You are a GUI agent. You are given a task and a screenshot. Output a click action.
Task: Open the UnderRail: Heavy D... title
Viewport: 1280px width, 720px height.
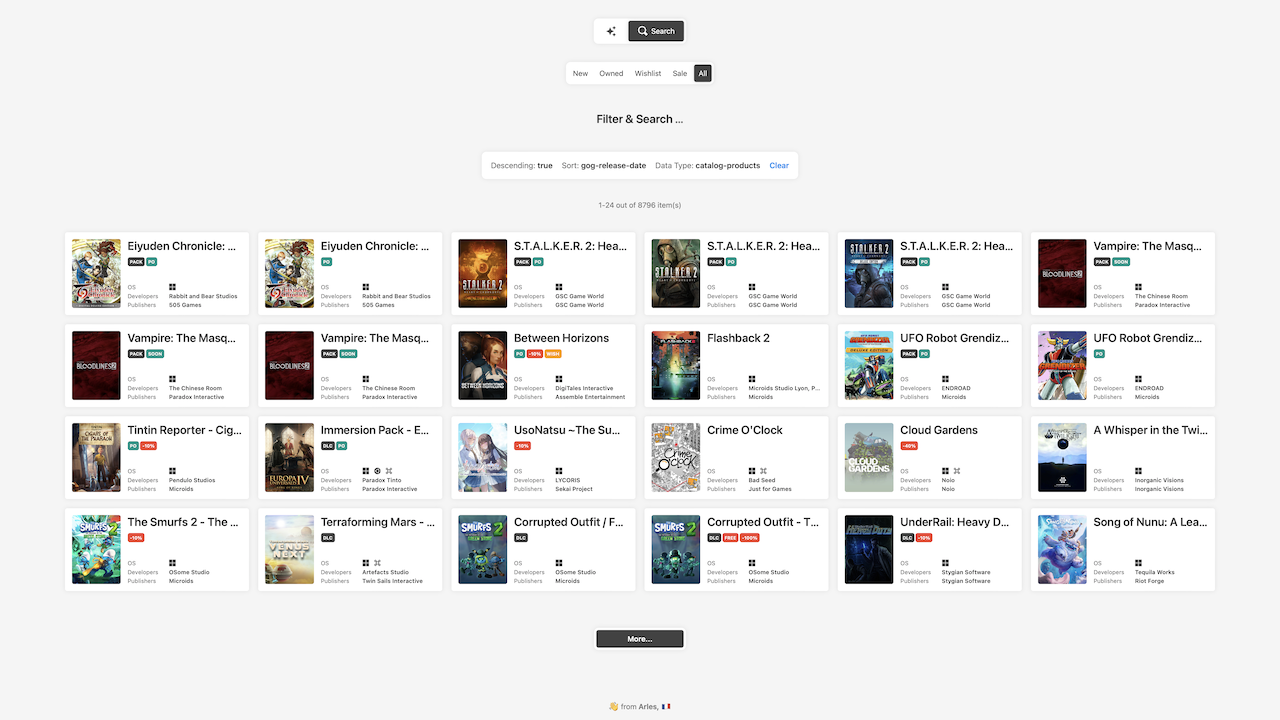955,522
